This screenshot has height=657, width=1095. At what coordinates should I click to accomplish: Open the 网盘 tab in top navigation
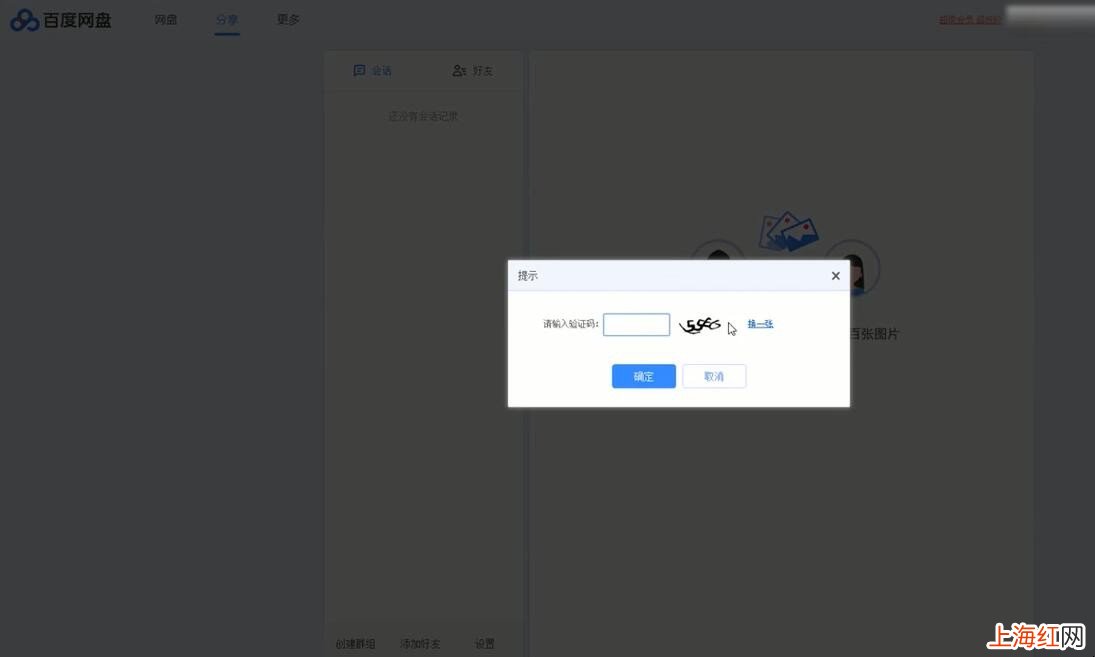point(166,20)
